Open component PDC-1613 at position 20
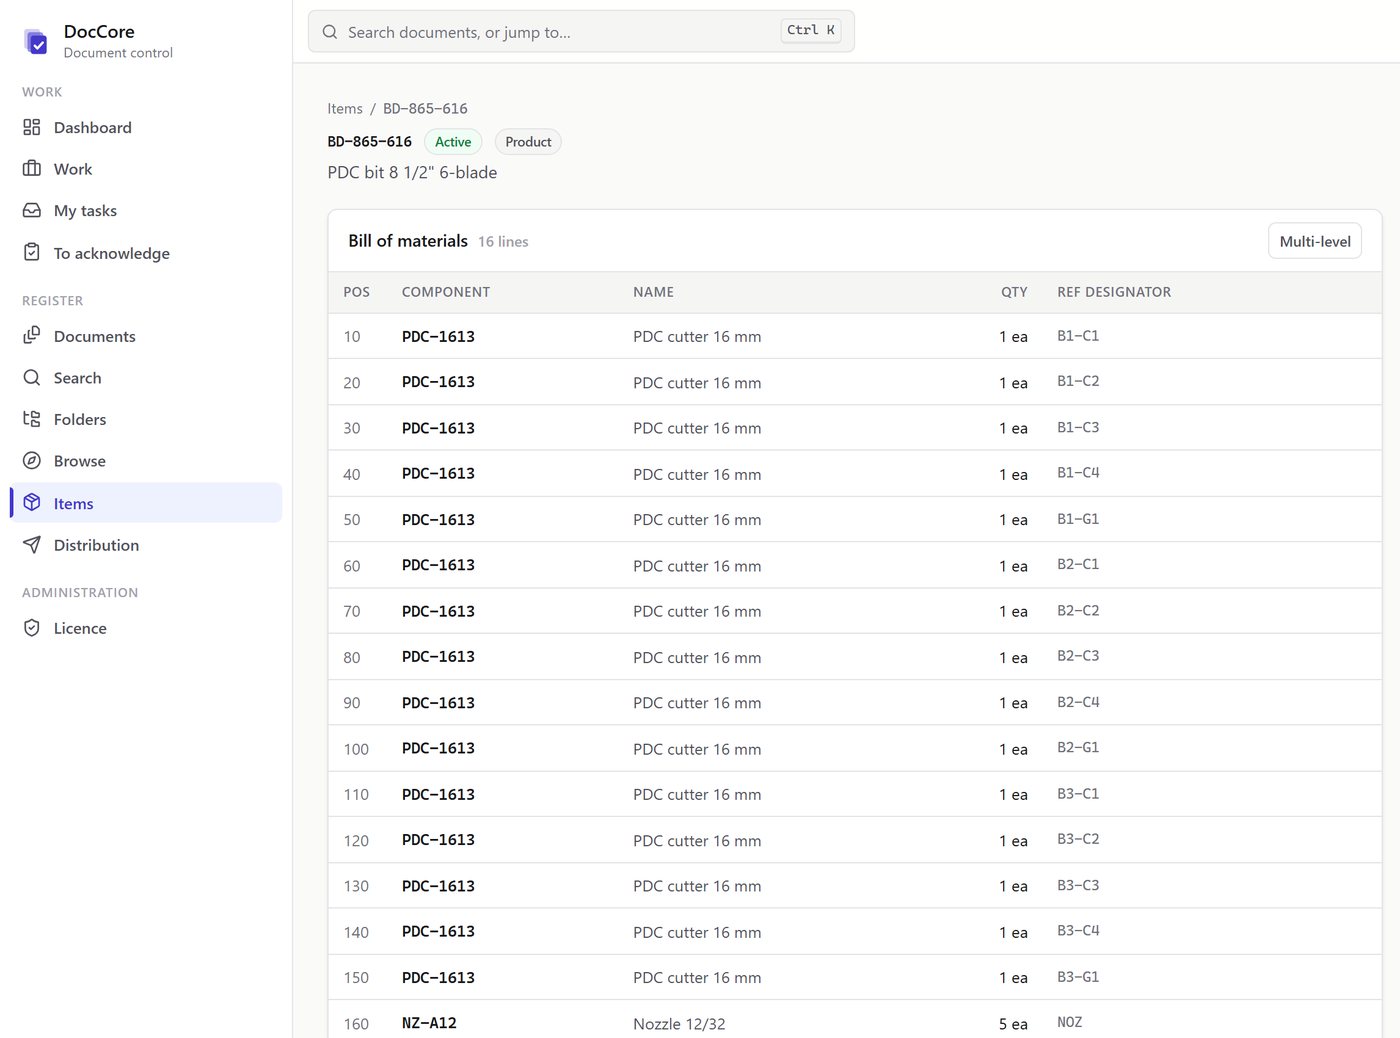The image size is (1400, 1038). click(438, 382)
